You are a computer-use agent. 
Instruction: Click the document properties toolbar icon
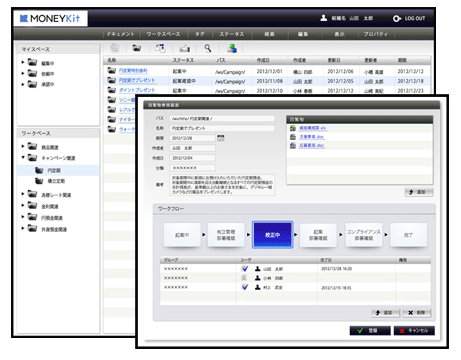160,48
